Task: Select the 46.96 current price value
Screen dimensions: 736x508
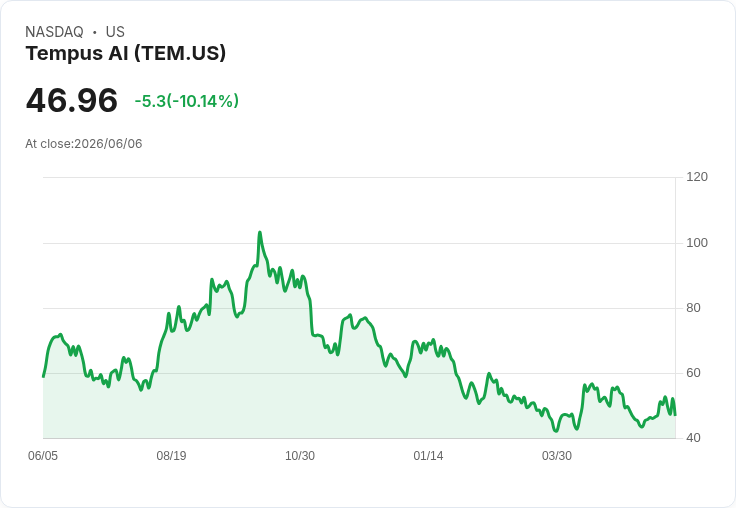Action: 72,100
